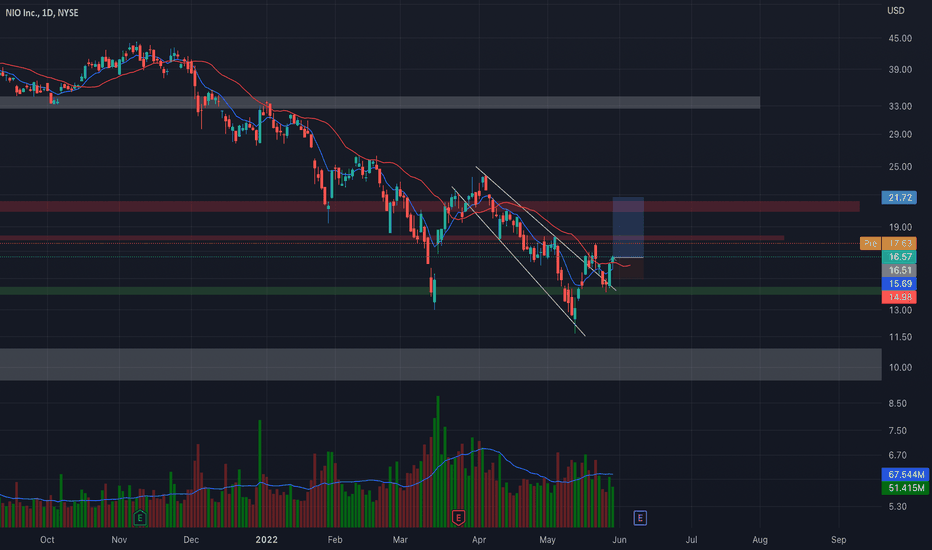The height and width of the screenshot is (550, 932).
Task: Click the May label on time axis
Action: [547, 540]
